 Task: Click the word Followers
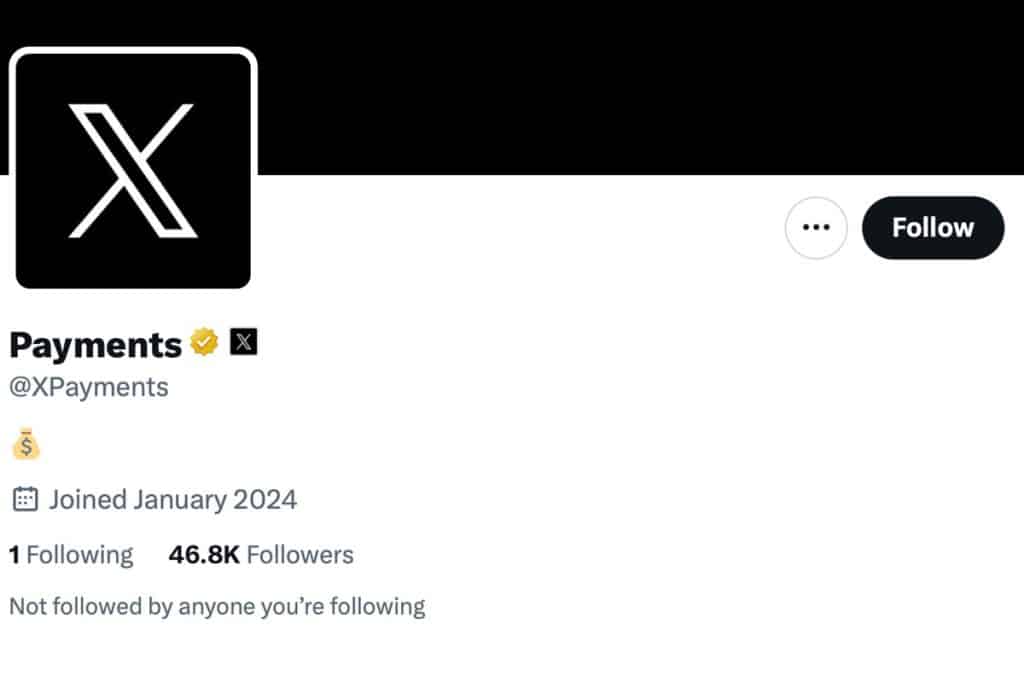(x=300, y=554)
